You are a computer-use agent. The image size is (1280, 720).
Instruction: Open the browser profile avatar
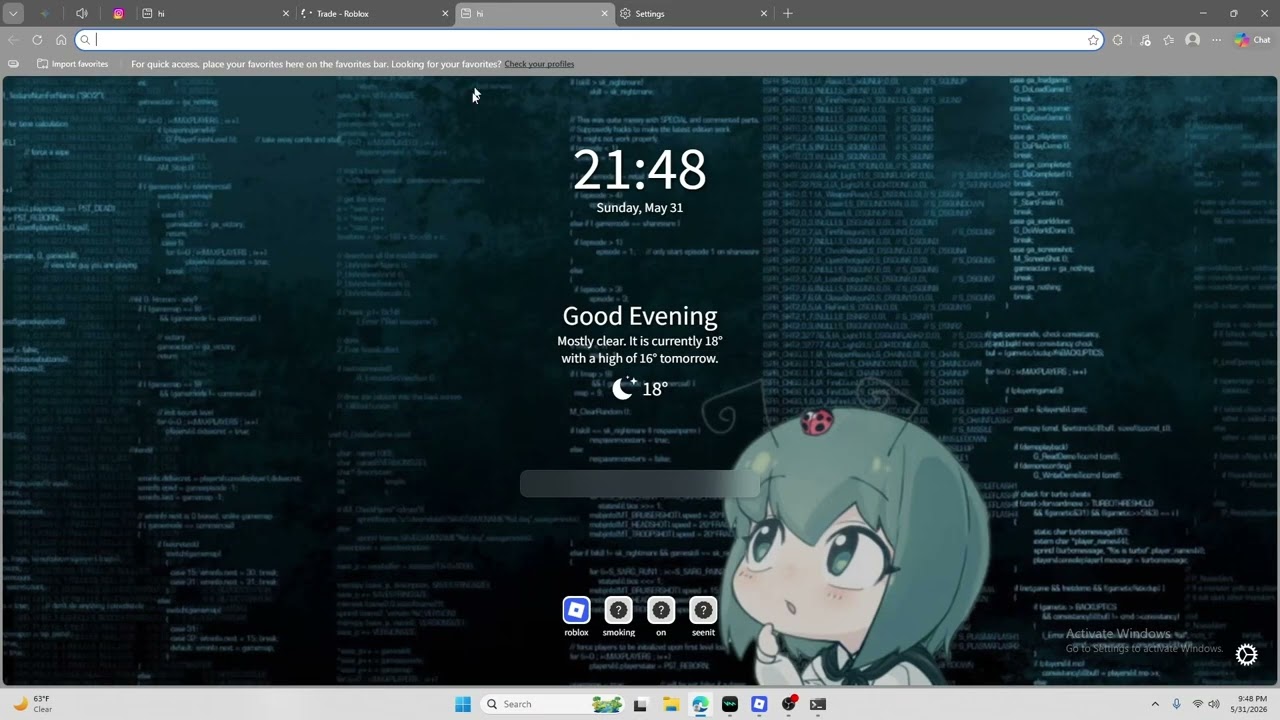[x=1192, y=40]
